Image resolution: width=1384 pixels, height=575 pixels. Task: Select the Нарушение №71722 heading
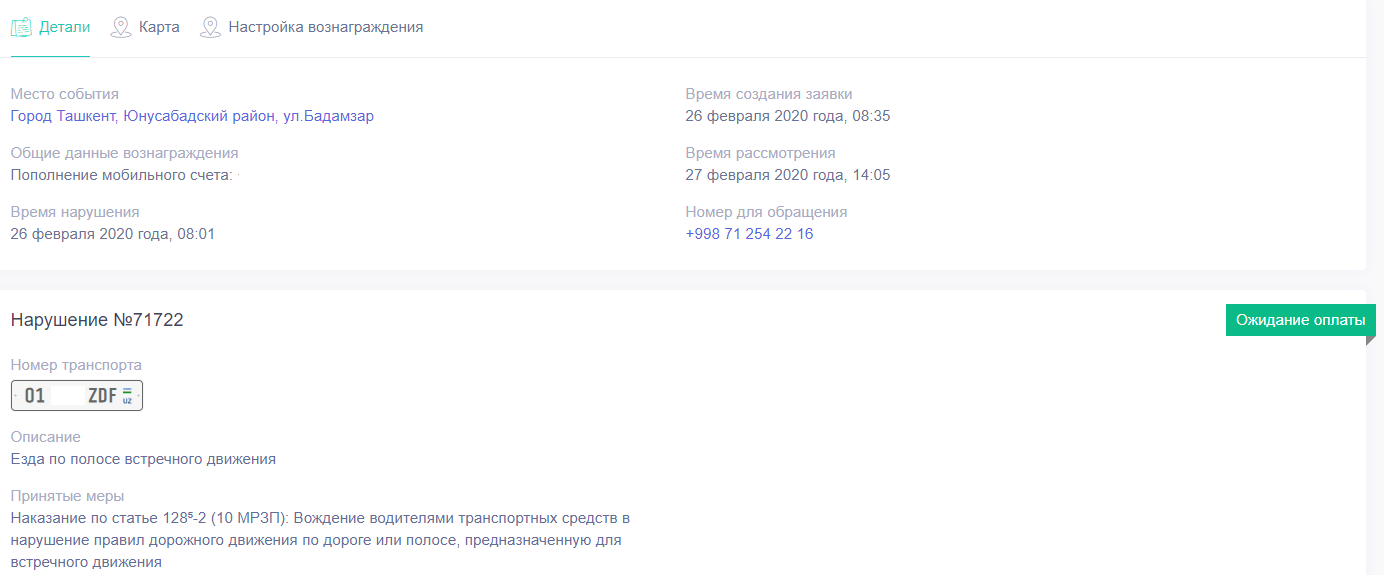(x=97, y=320)
